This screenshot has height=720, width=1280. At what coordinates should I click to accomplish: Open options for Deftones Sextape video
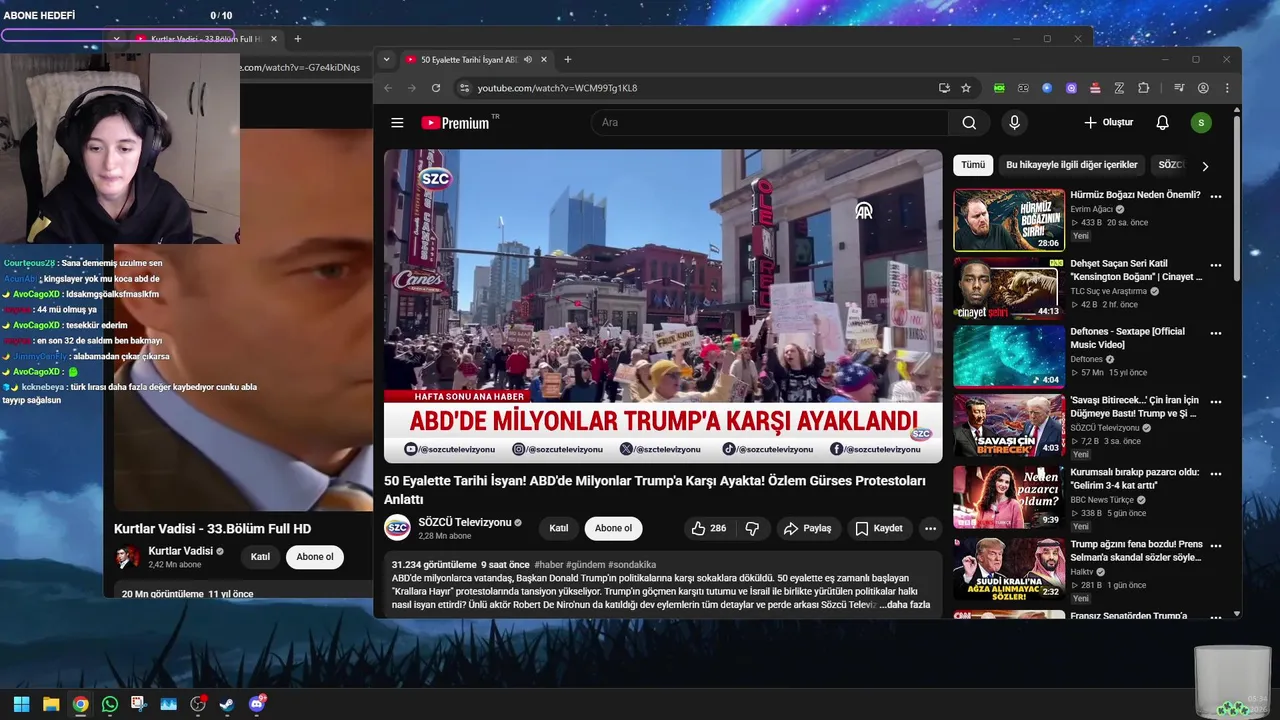[1216, 334]
